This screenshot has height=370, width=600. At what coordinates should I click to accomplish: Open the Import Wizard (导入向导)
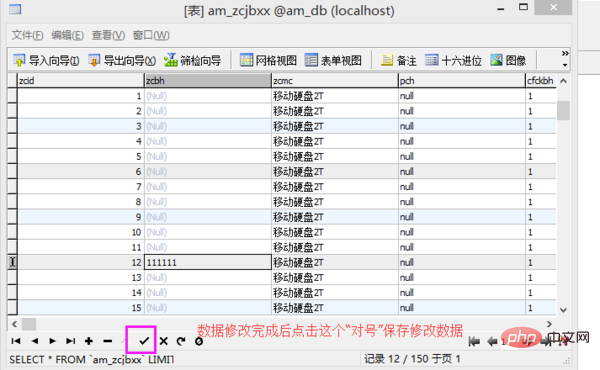46,60
